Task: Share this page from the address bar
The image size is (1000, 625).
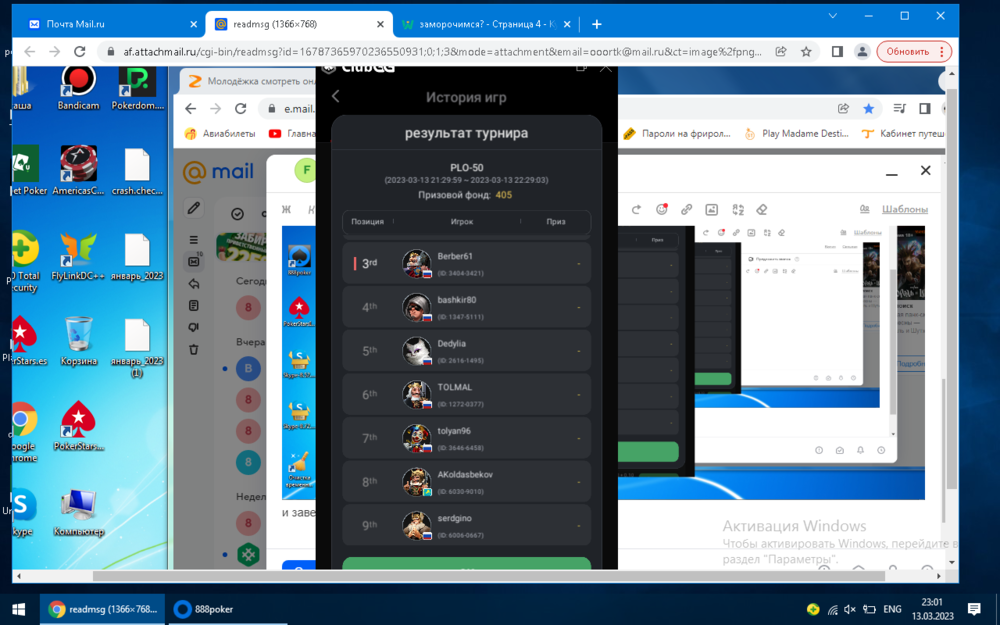Action: [x=780, y=52]
